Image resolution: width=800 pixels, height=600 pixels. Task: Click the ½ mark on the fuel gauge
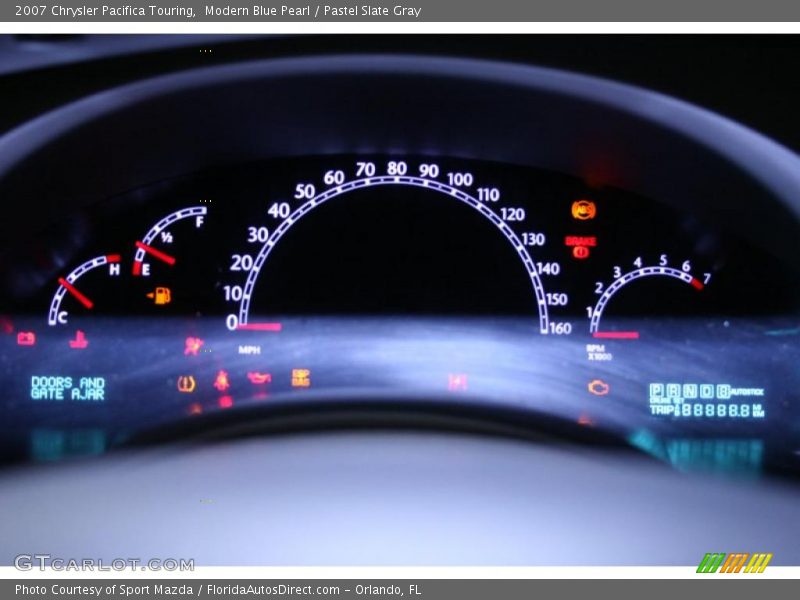point(167,237)
